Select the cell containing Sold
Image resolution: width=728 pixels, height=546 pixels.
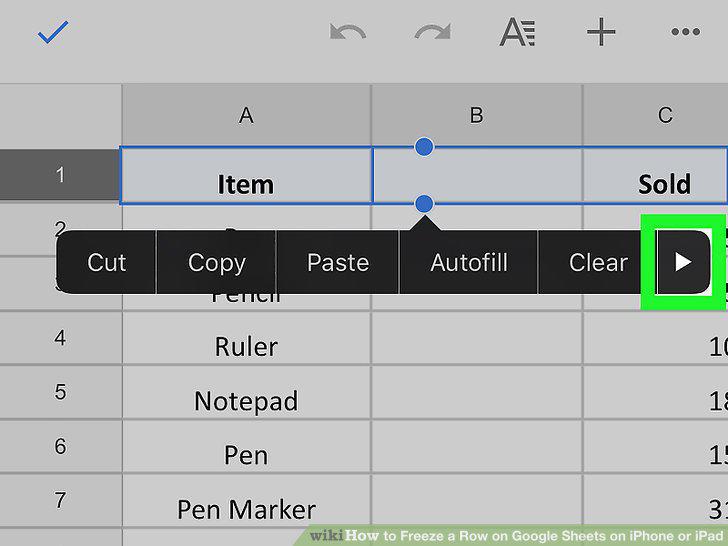[x=656, y=176]
